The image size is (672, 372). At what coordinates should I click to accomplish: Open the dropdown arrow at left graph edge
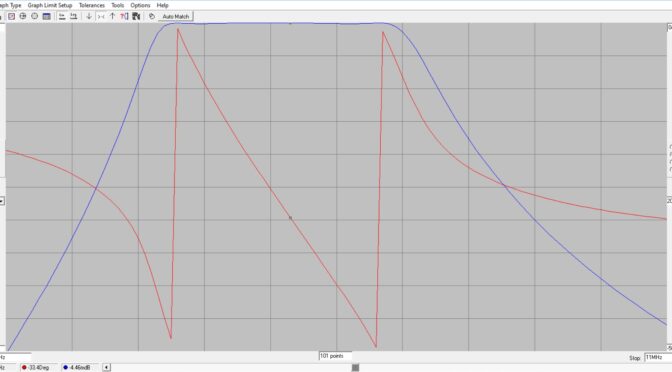click(2, 201)
